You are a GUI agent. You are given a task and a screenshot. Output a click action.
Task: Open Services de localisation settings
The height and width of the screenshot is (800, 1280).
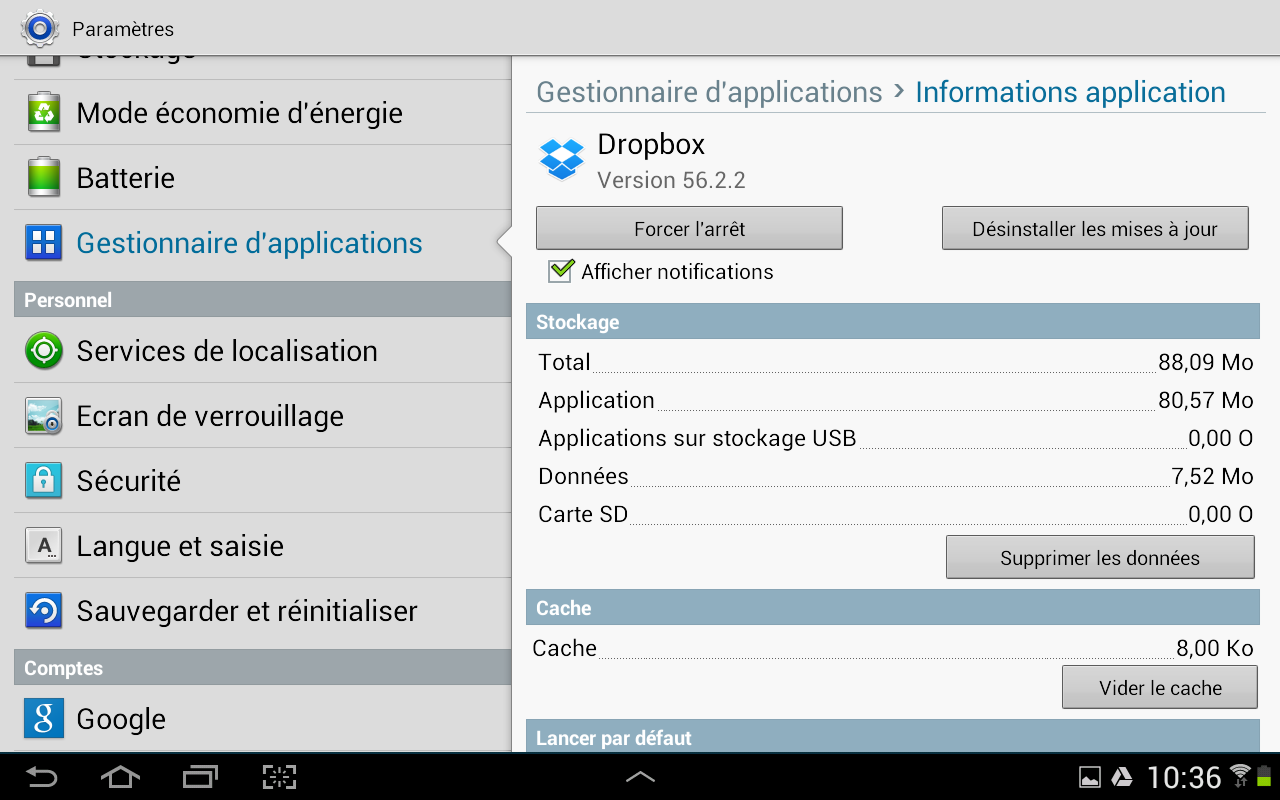(x=262, y=351)
